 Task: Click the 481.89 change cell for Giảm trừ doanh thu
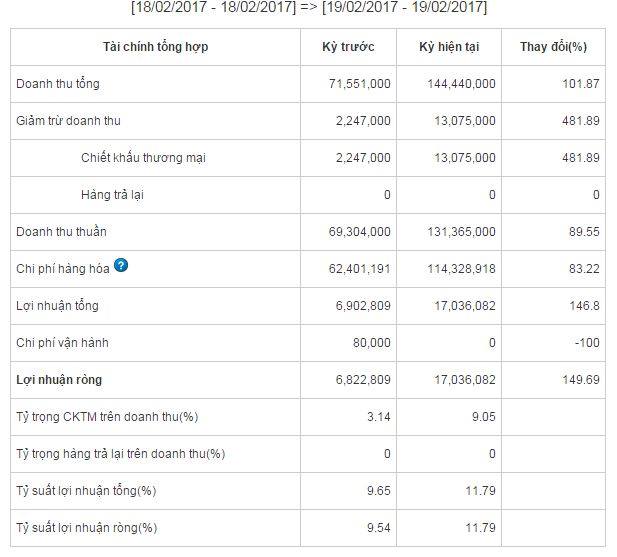[x=579, y=121]
